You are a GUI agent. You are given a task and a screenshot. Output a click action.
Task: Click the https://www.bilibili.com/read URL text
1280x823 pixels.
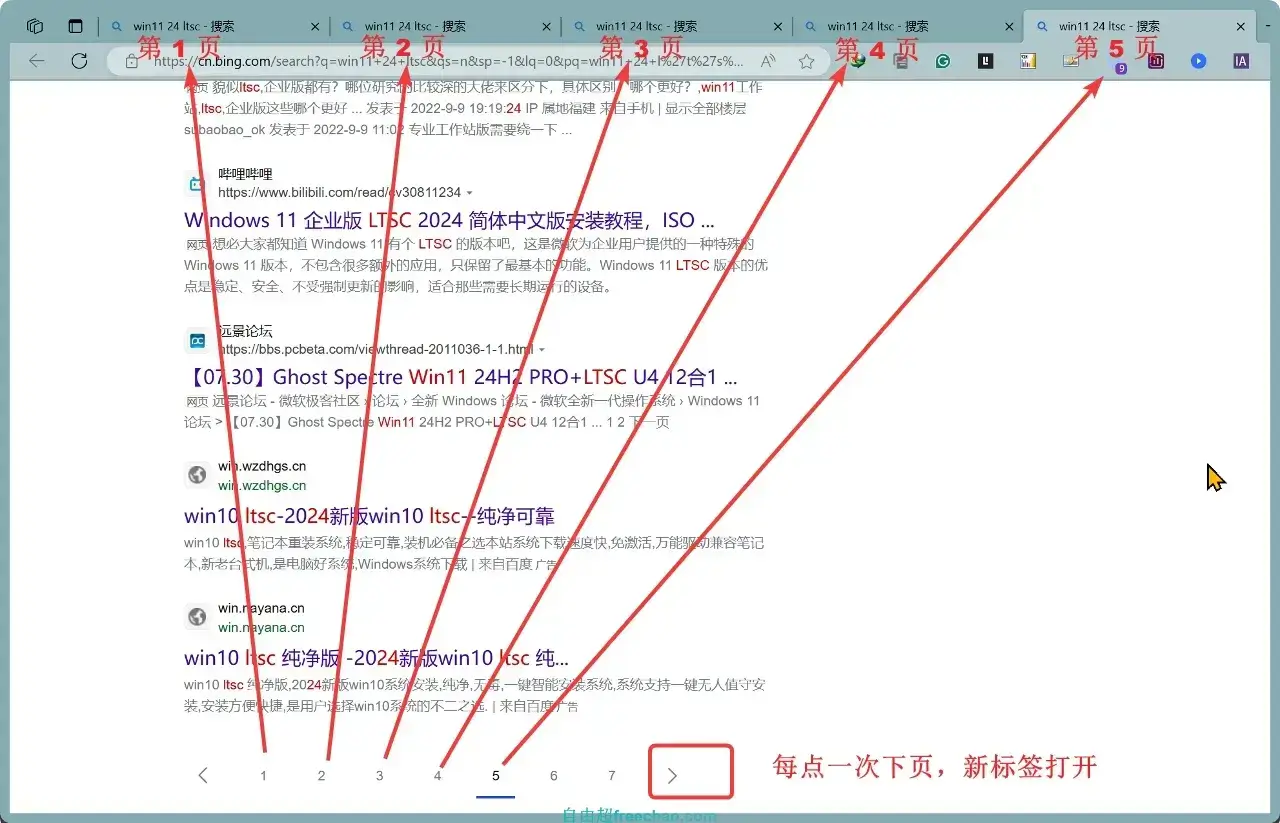click(339, 193)
